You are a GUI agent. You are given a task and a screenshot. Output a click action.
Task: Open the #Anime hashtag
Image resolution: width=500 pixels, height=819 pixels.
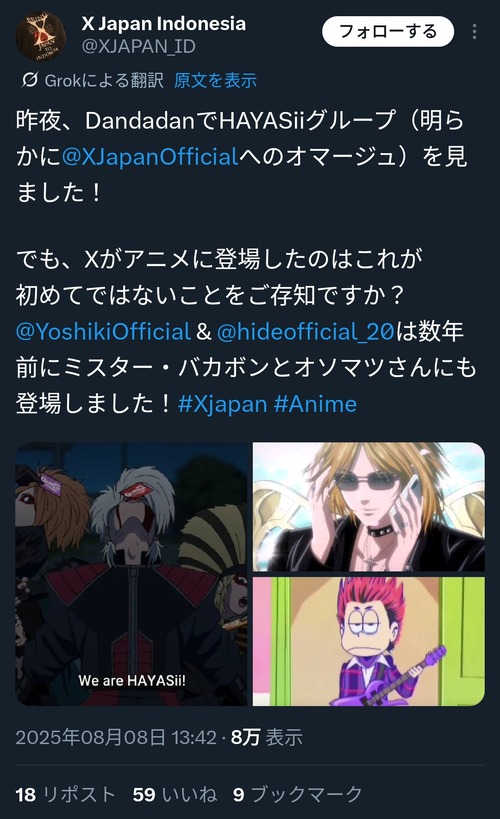click(315, 404)
